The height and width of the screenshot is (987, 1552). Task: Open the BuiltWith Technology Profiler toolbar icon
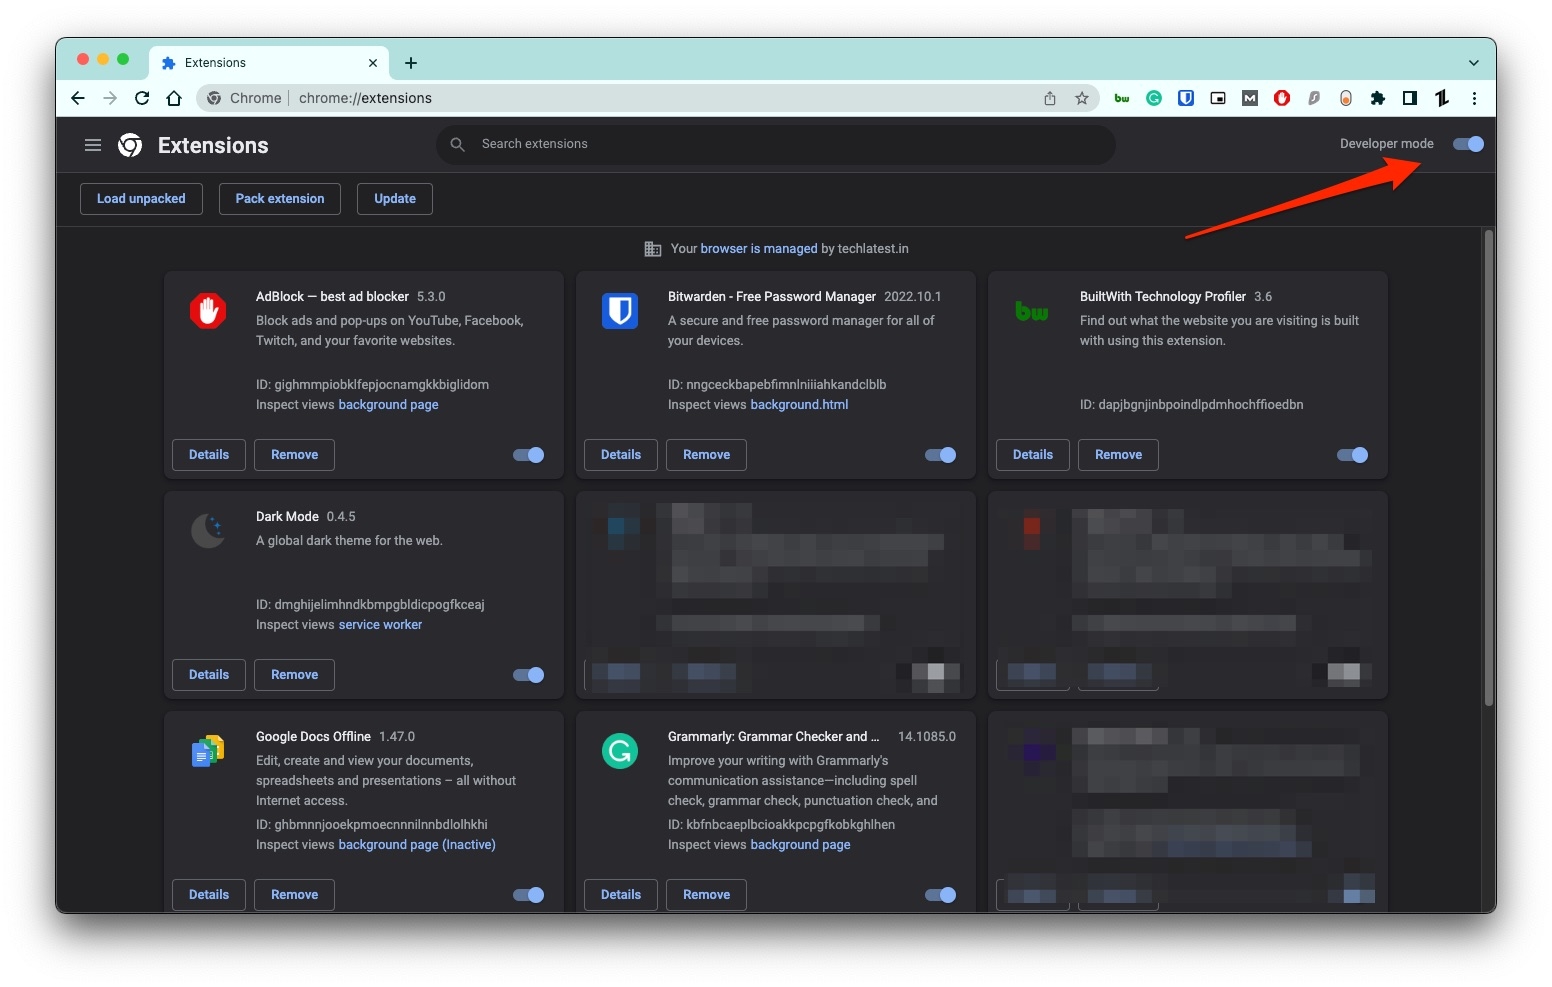pyautogui.click(x=1121, y=98)
